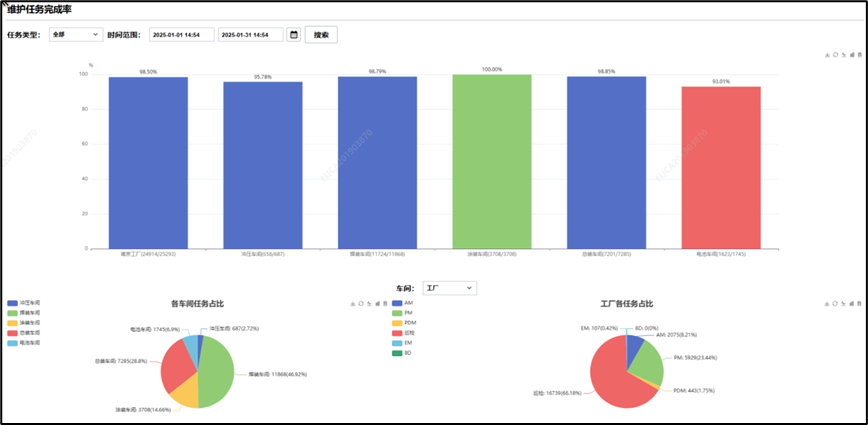The image size is (868, 425).
Task: Click the 搜索 button
Action: click(x=321, y=34)
